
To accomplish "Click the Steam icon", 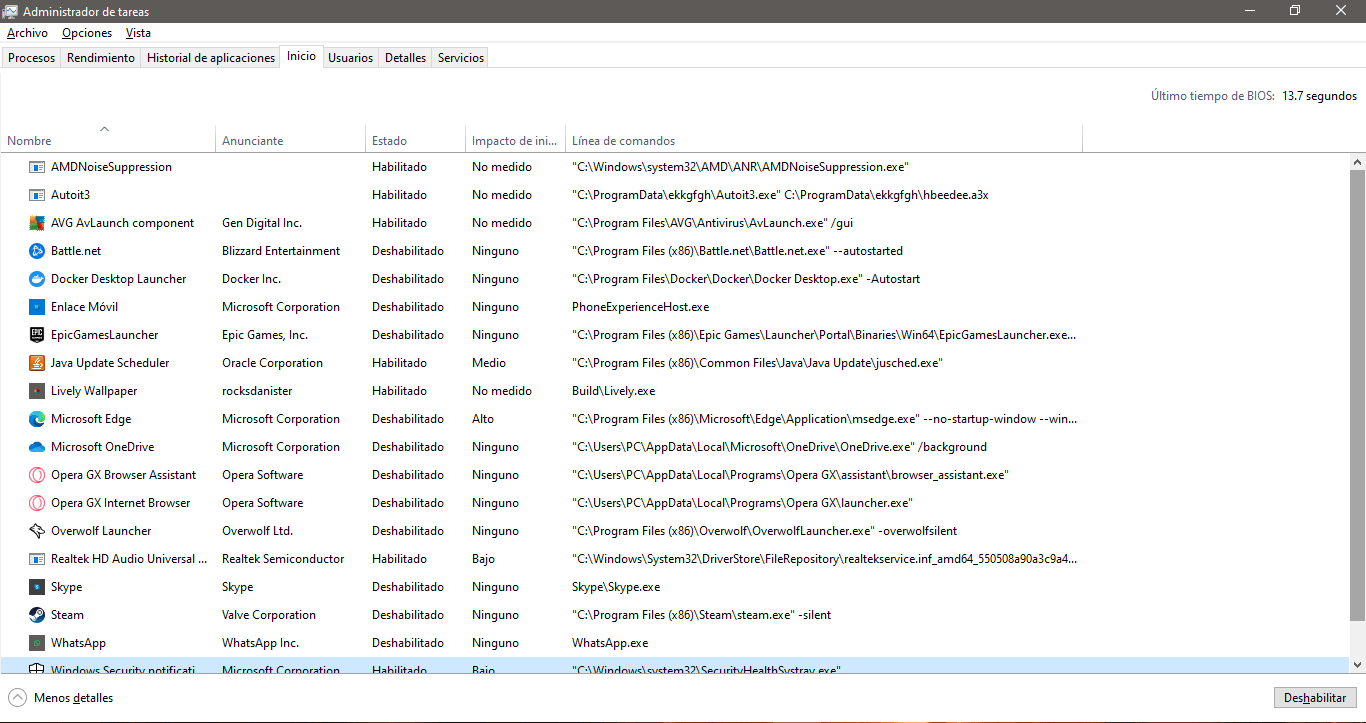I will pos(37,615).
